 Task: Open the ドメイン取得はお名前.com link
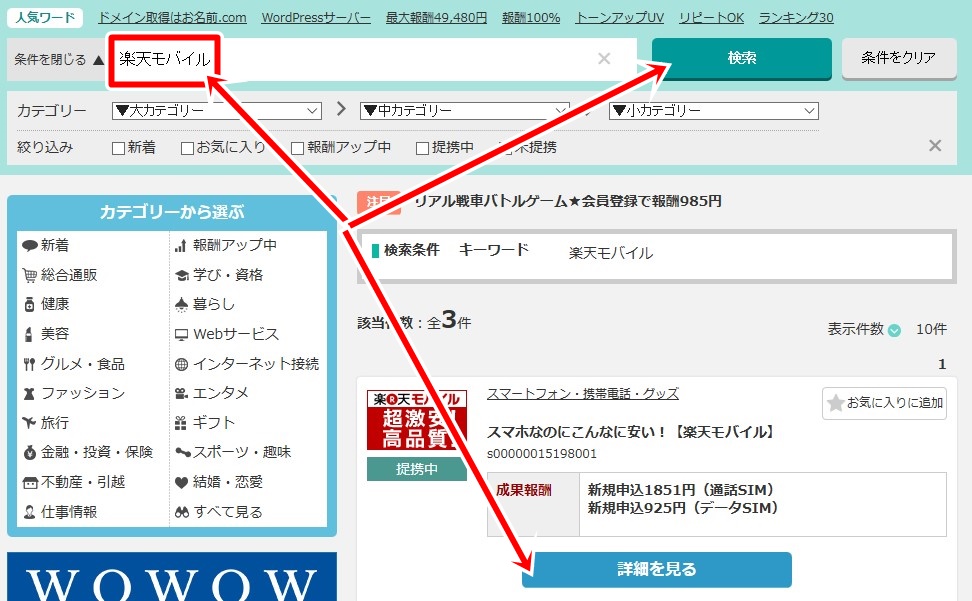pos(172,18)
